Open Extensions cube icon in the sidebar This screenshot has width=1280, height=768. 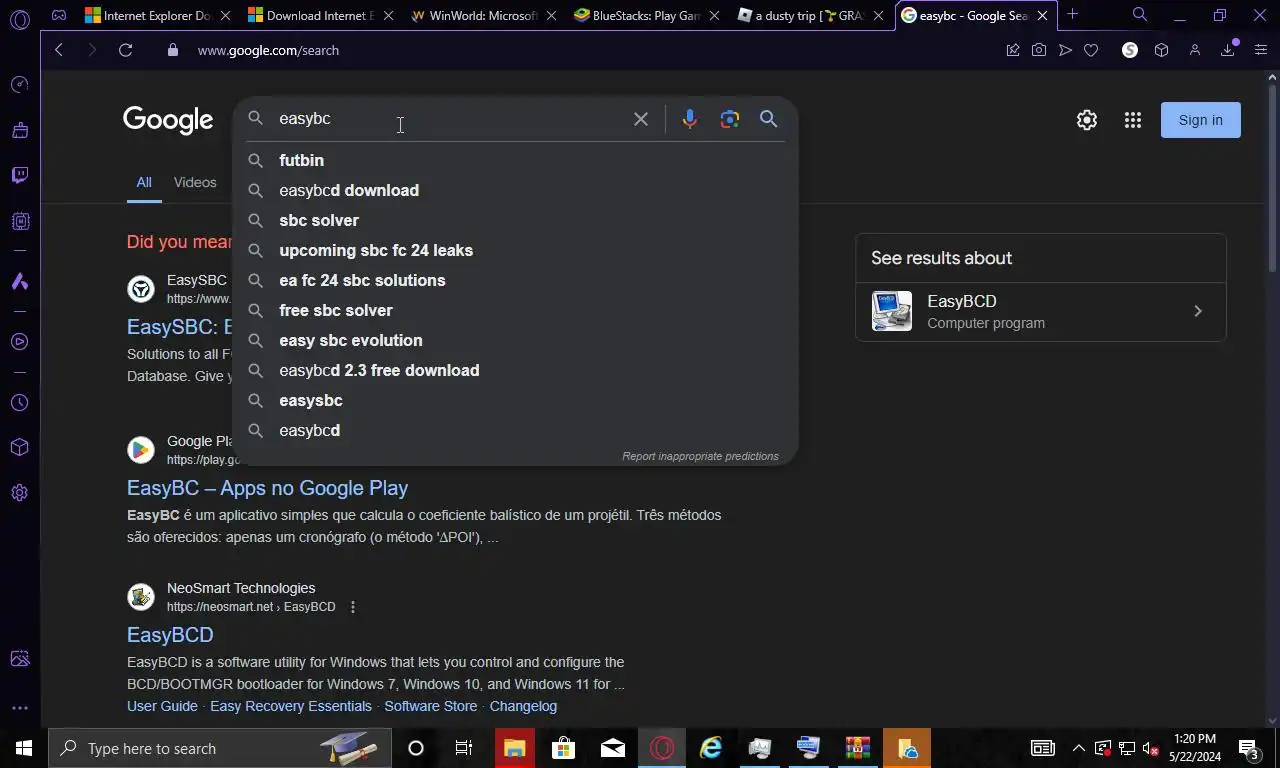(x=19, y=447)
